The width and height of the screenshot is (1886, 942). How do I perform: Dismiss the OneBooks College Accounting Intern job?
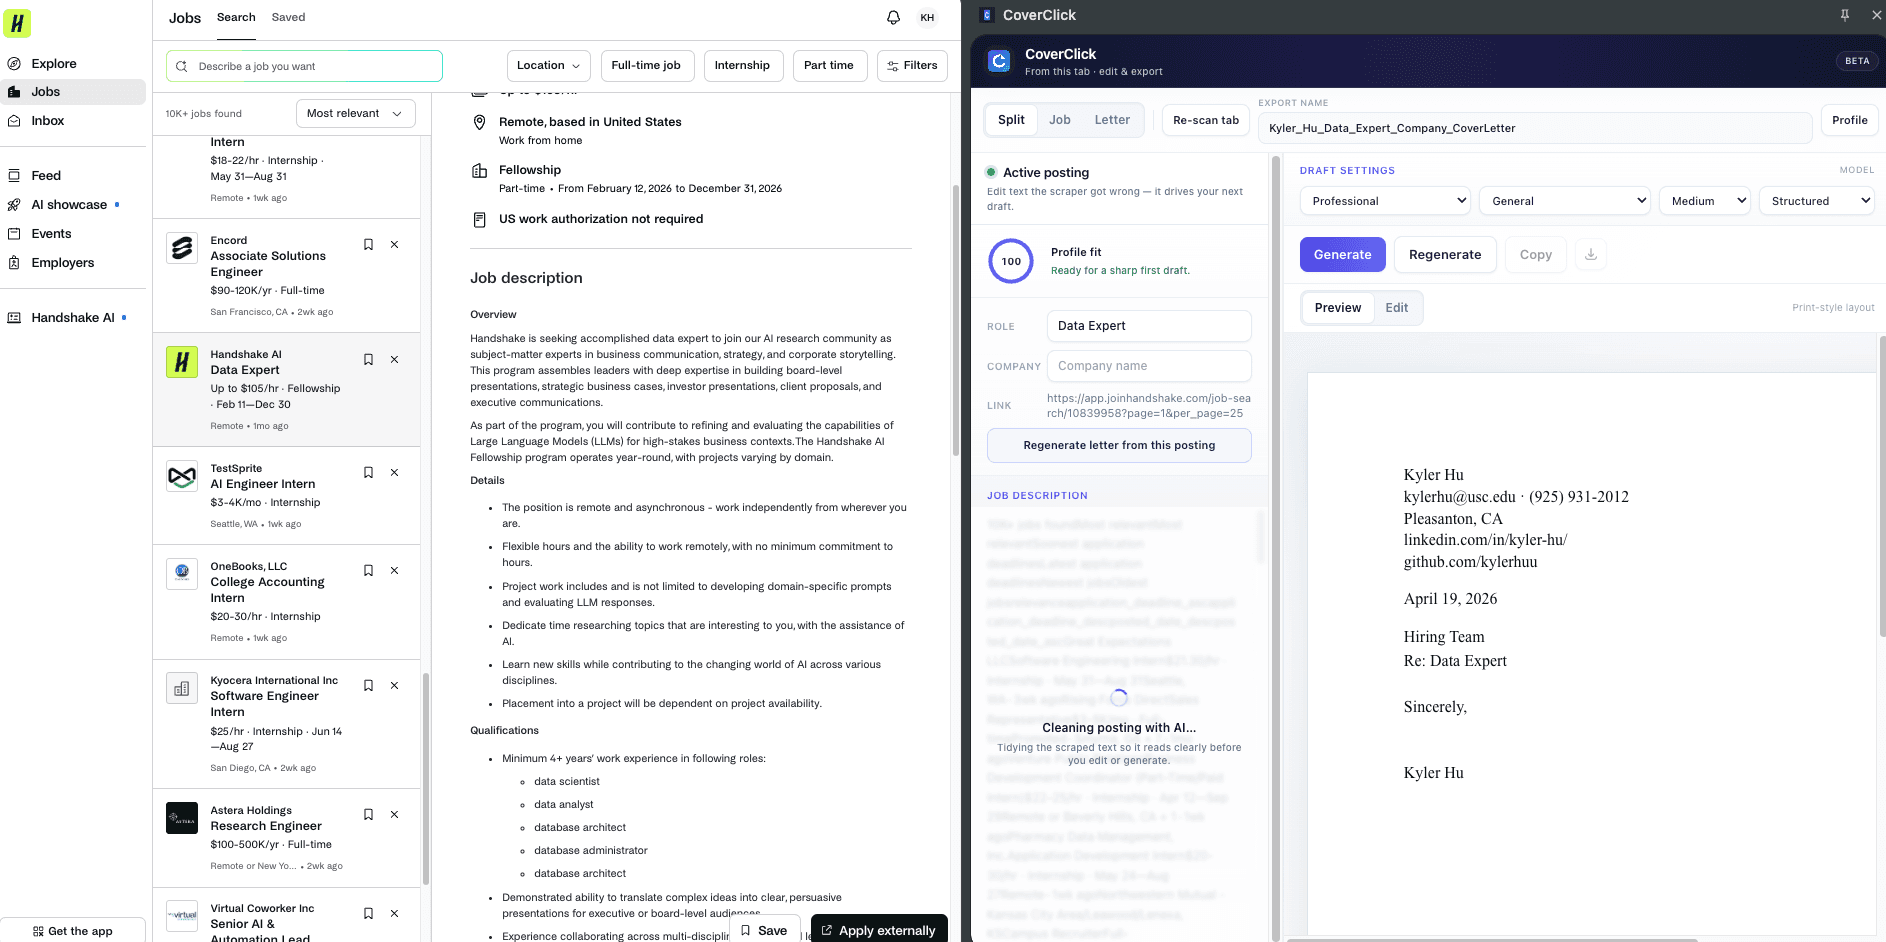click(x=394, y=570)
